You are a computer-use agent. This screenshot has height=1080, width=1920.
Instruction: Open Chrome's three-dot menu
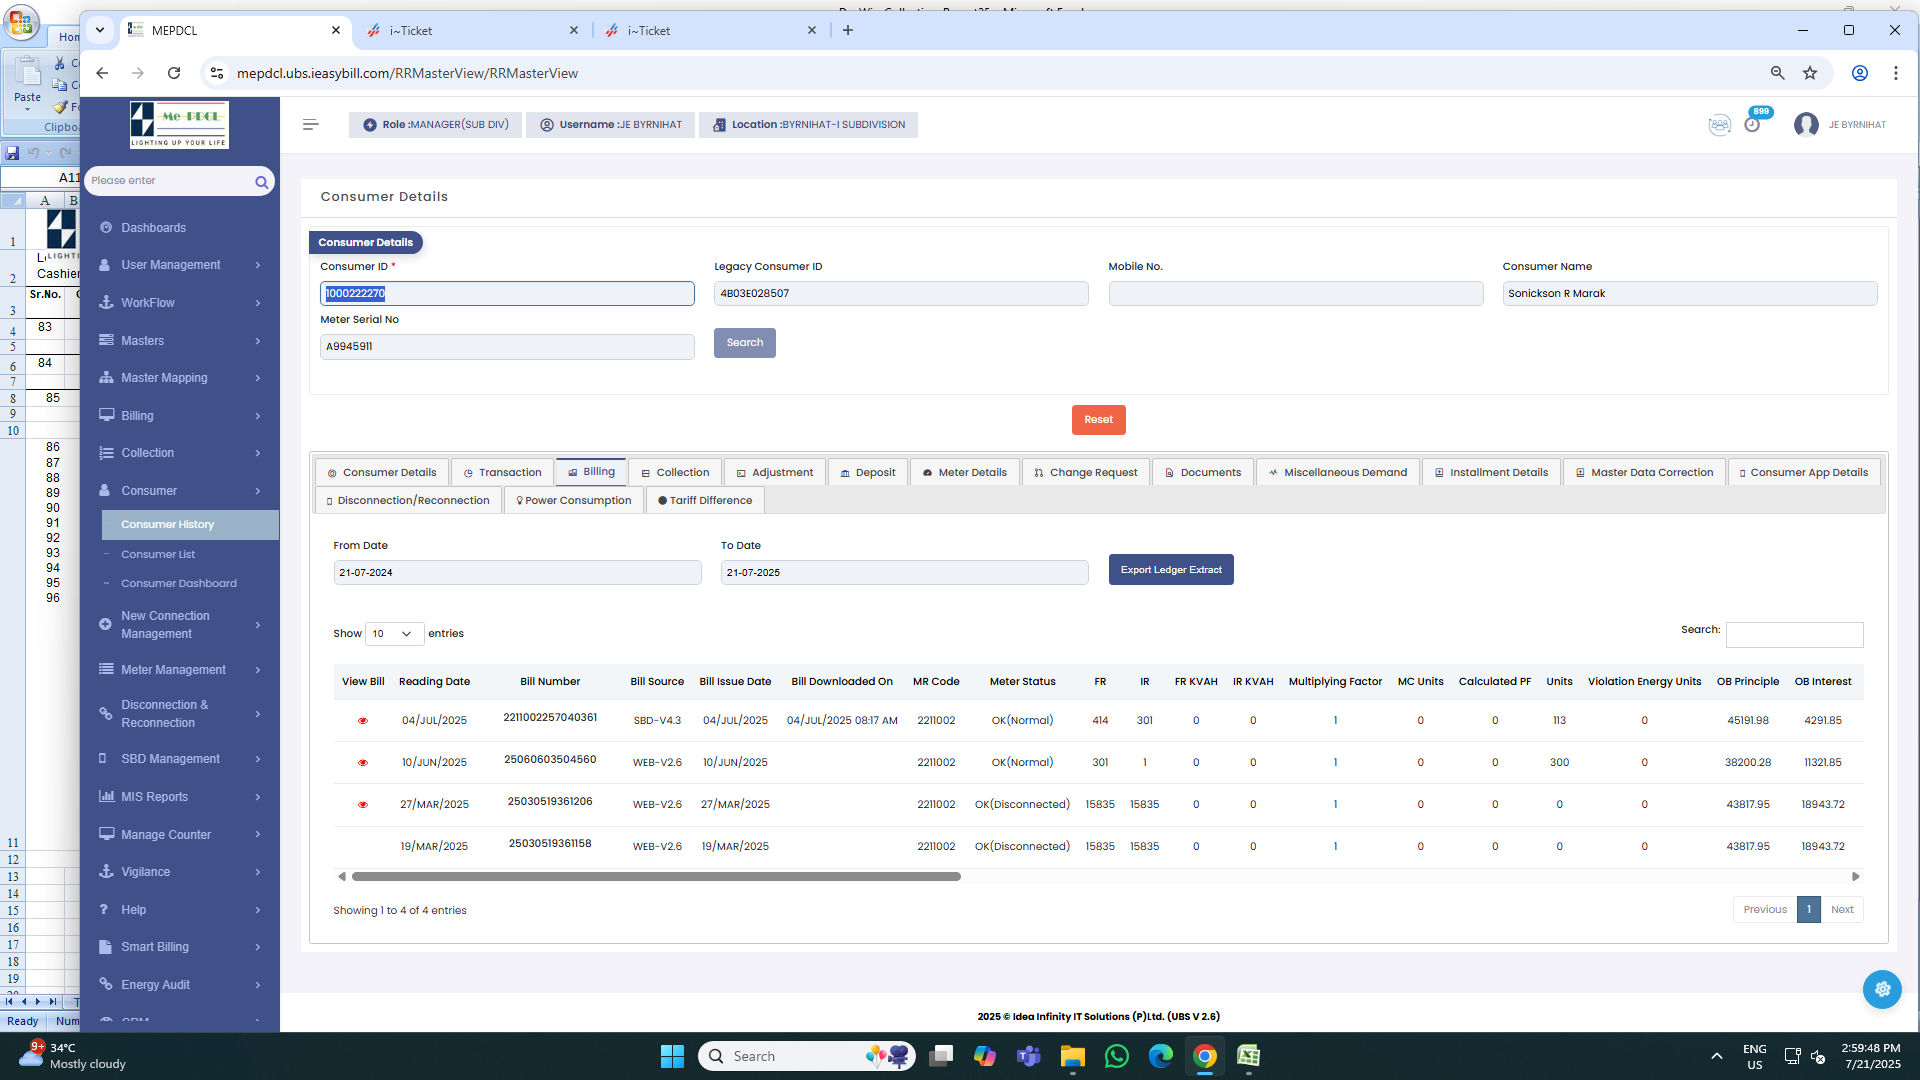pyautogui.click(x=1896, y=73)
